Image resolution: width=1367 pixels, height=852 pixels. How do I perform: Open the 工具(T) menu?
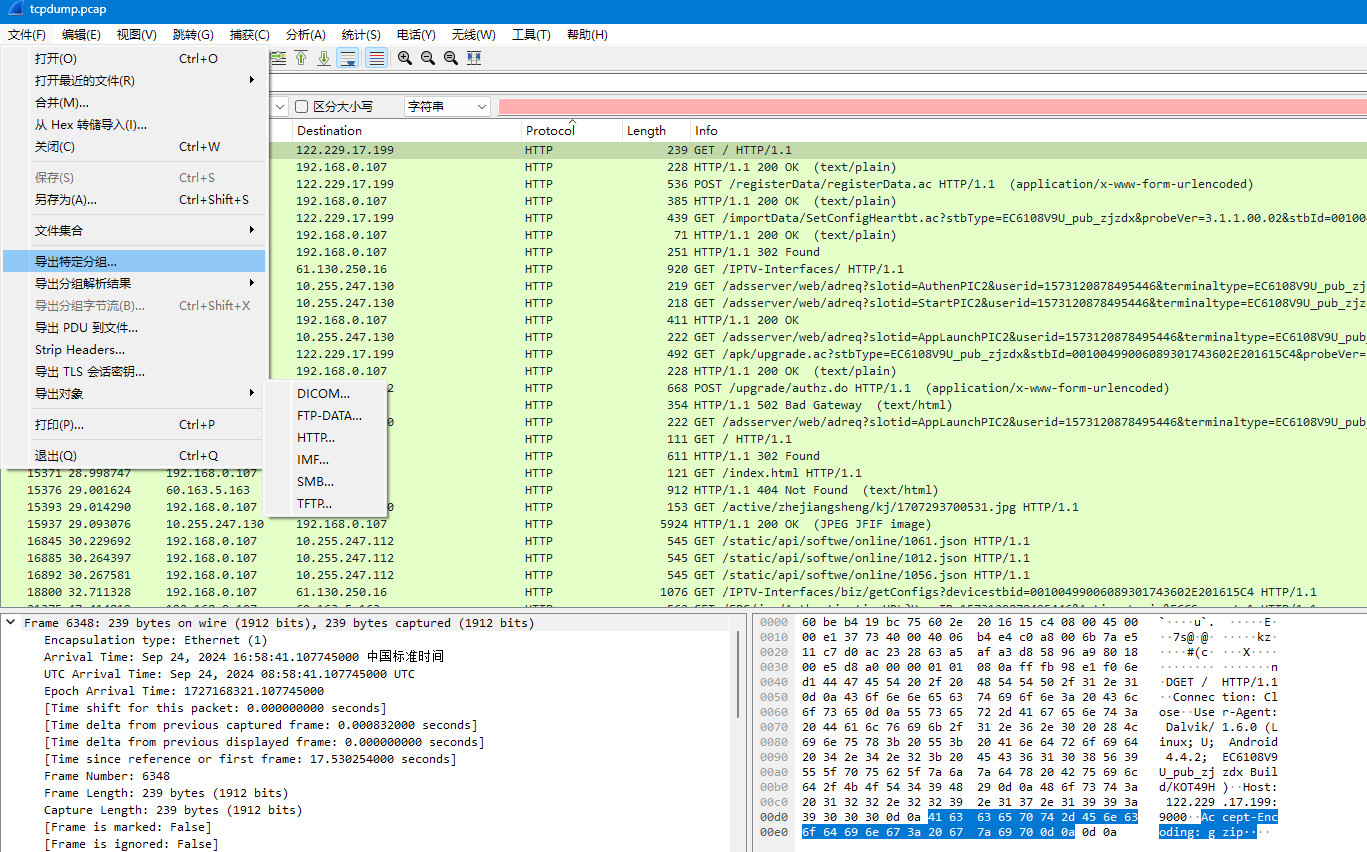coord(531,35)
